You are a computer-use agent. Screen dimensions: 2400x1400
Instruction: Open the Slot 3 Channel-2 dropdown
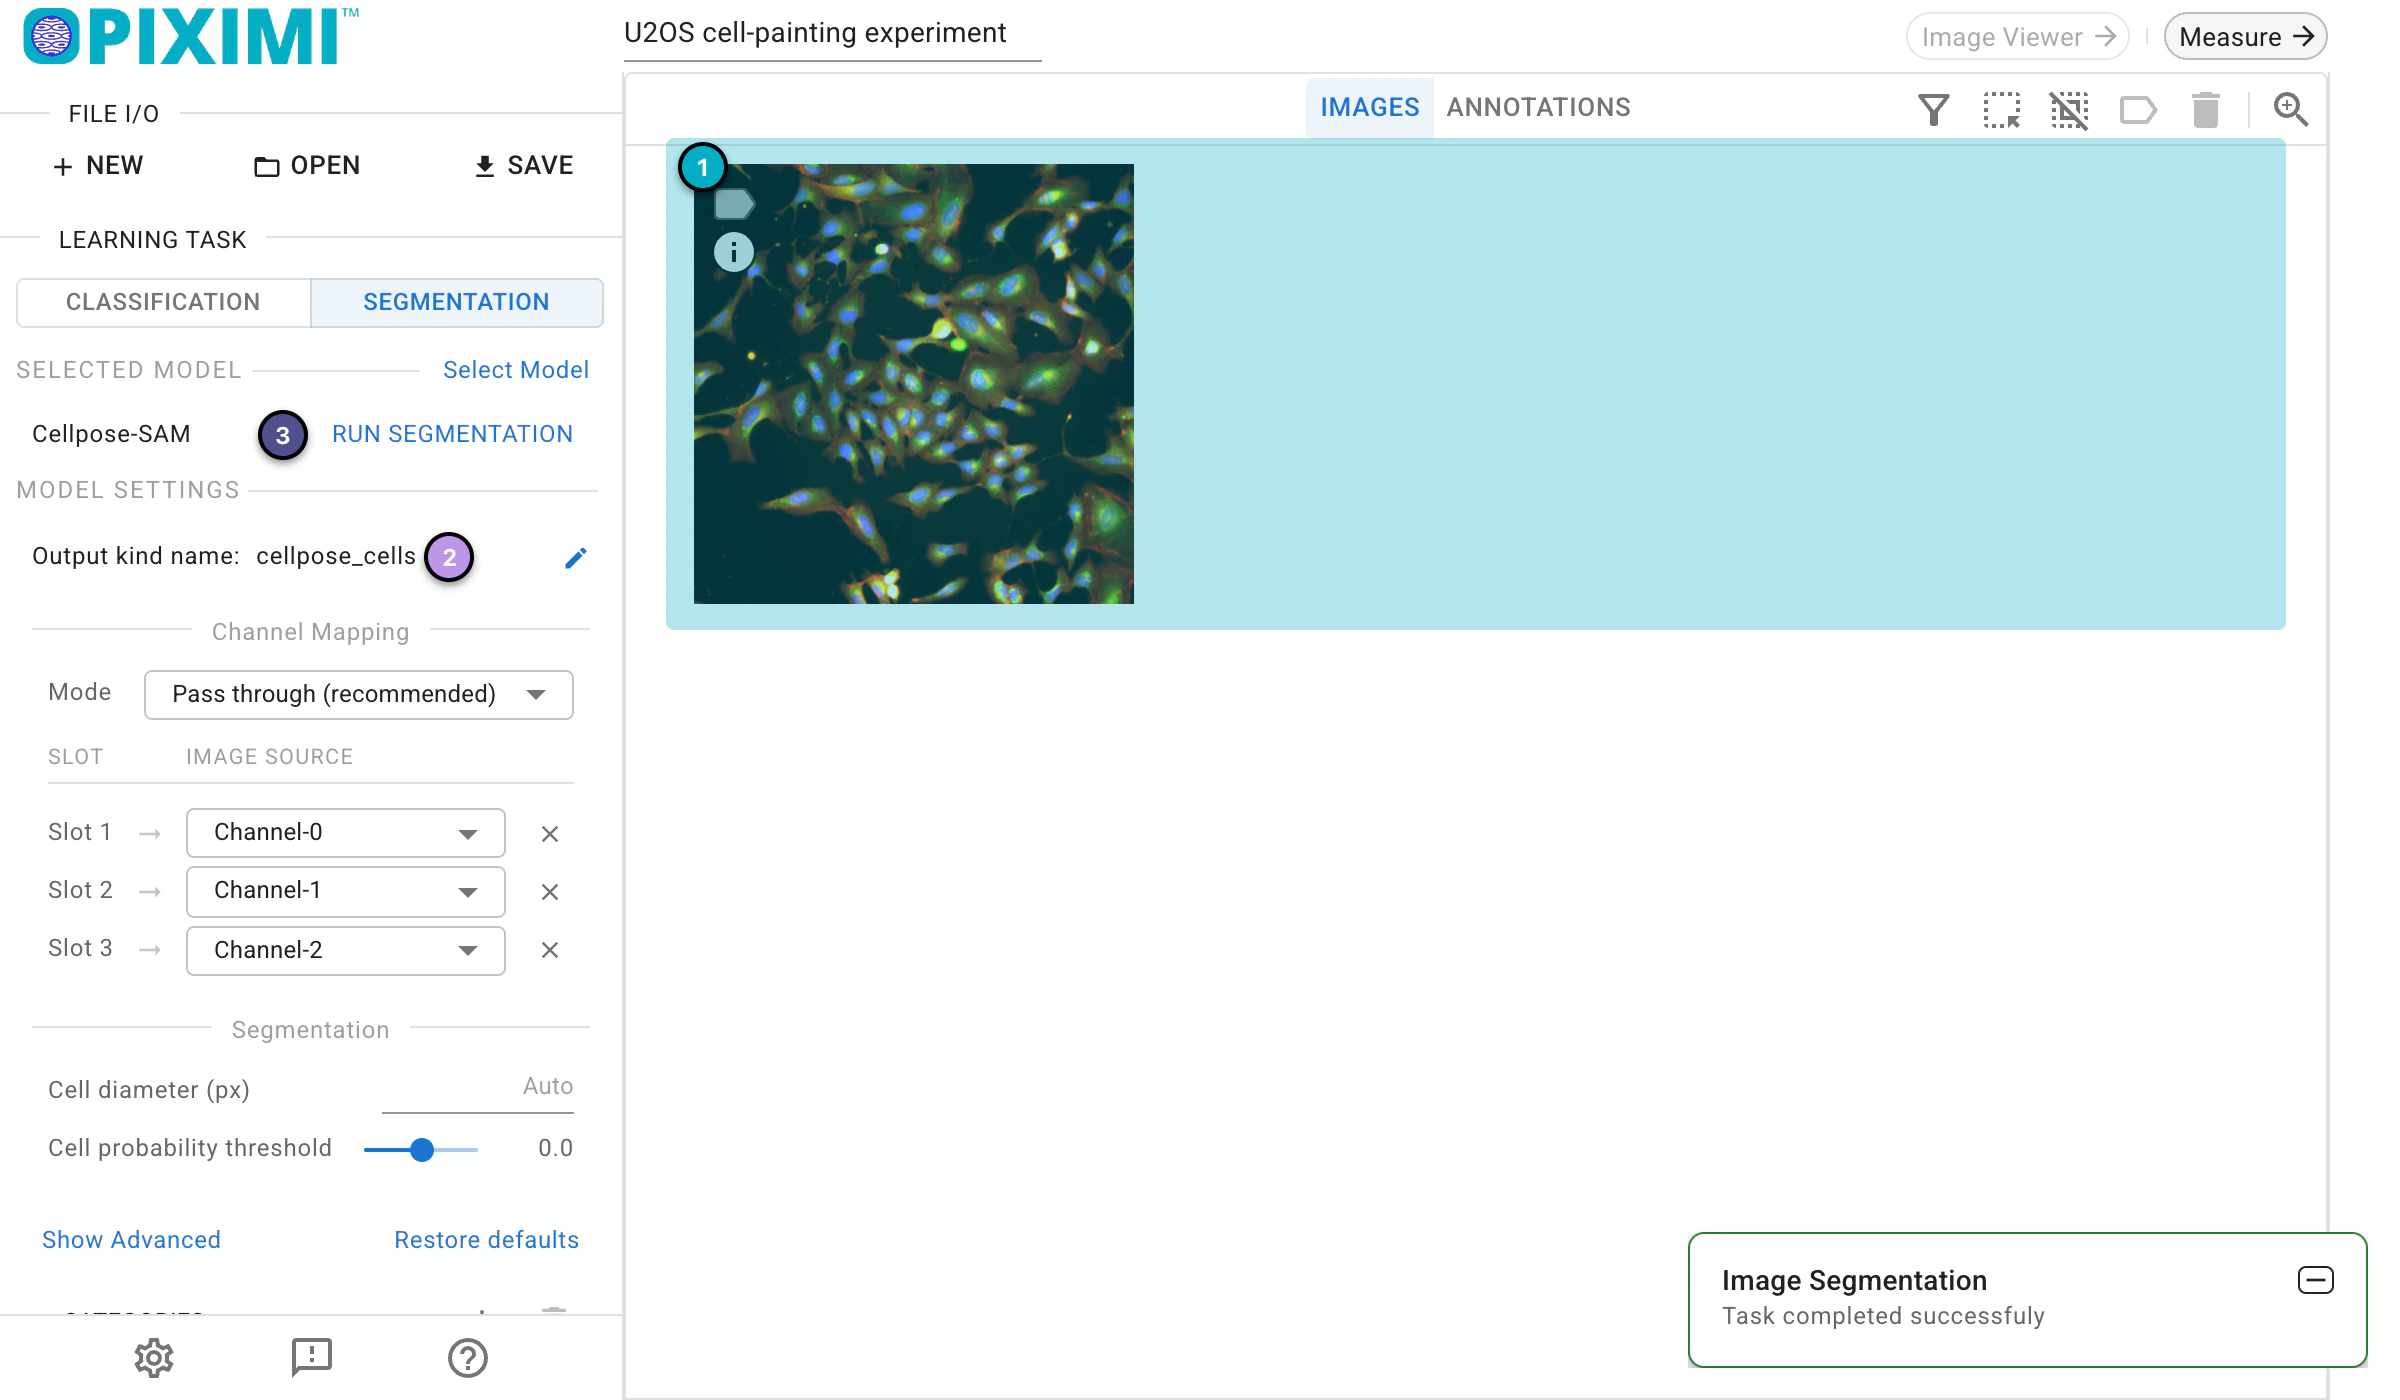[345, 950]
